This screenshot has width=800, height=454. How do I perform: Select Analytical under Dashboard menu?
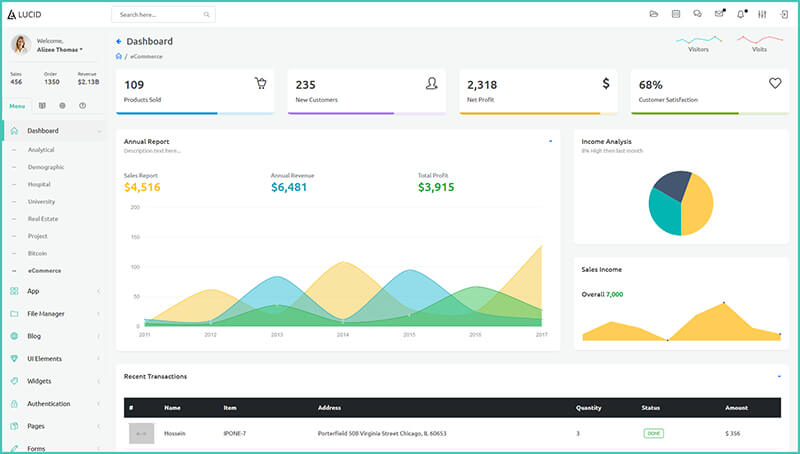click(x=41, y=150)
